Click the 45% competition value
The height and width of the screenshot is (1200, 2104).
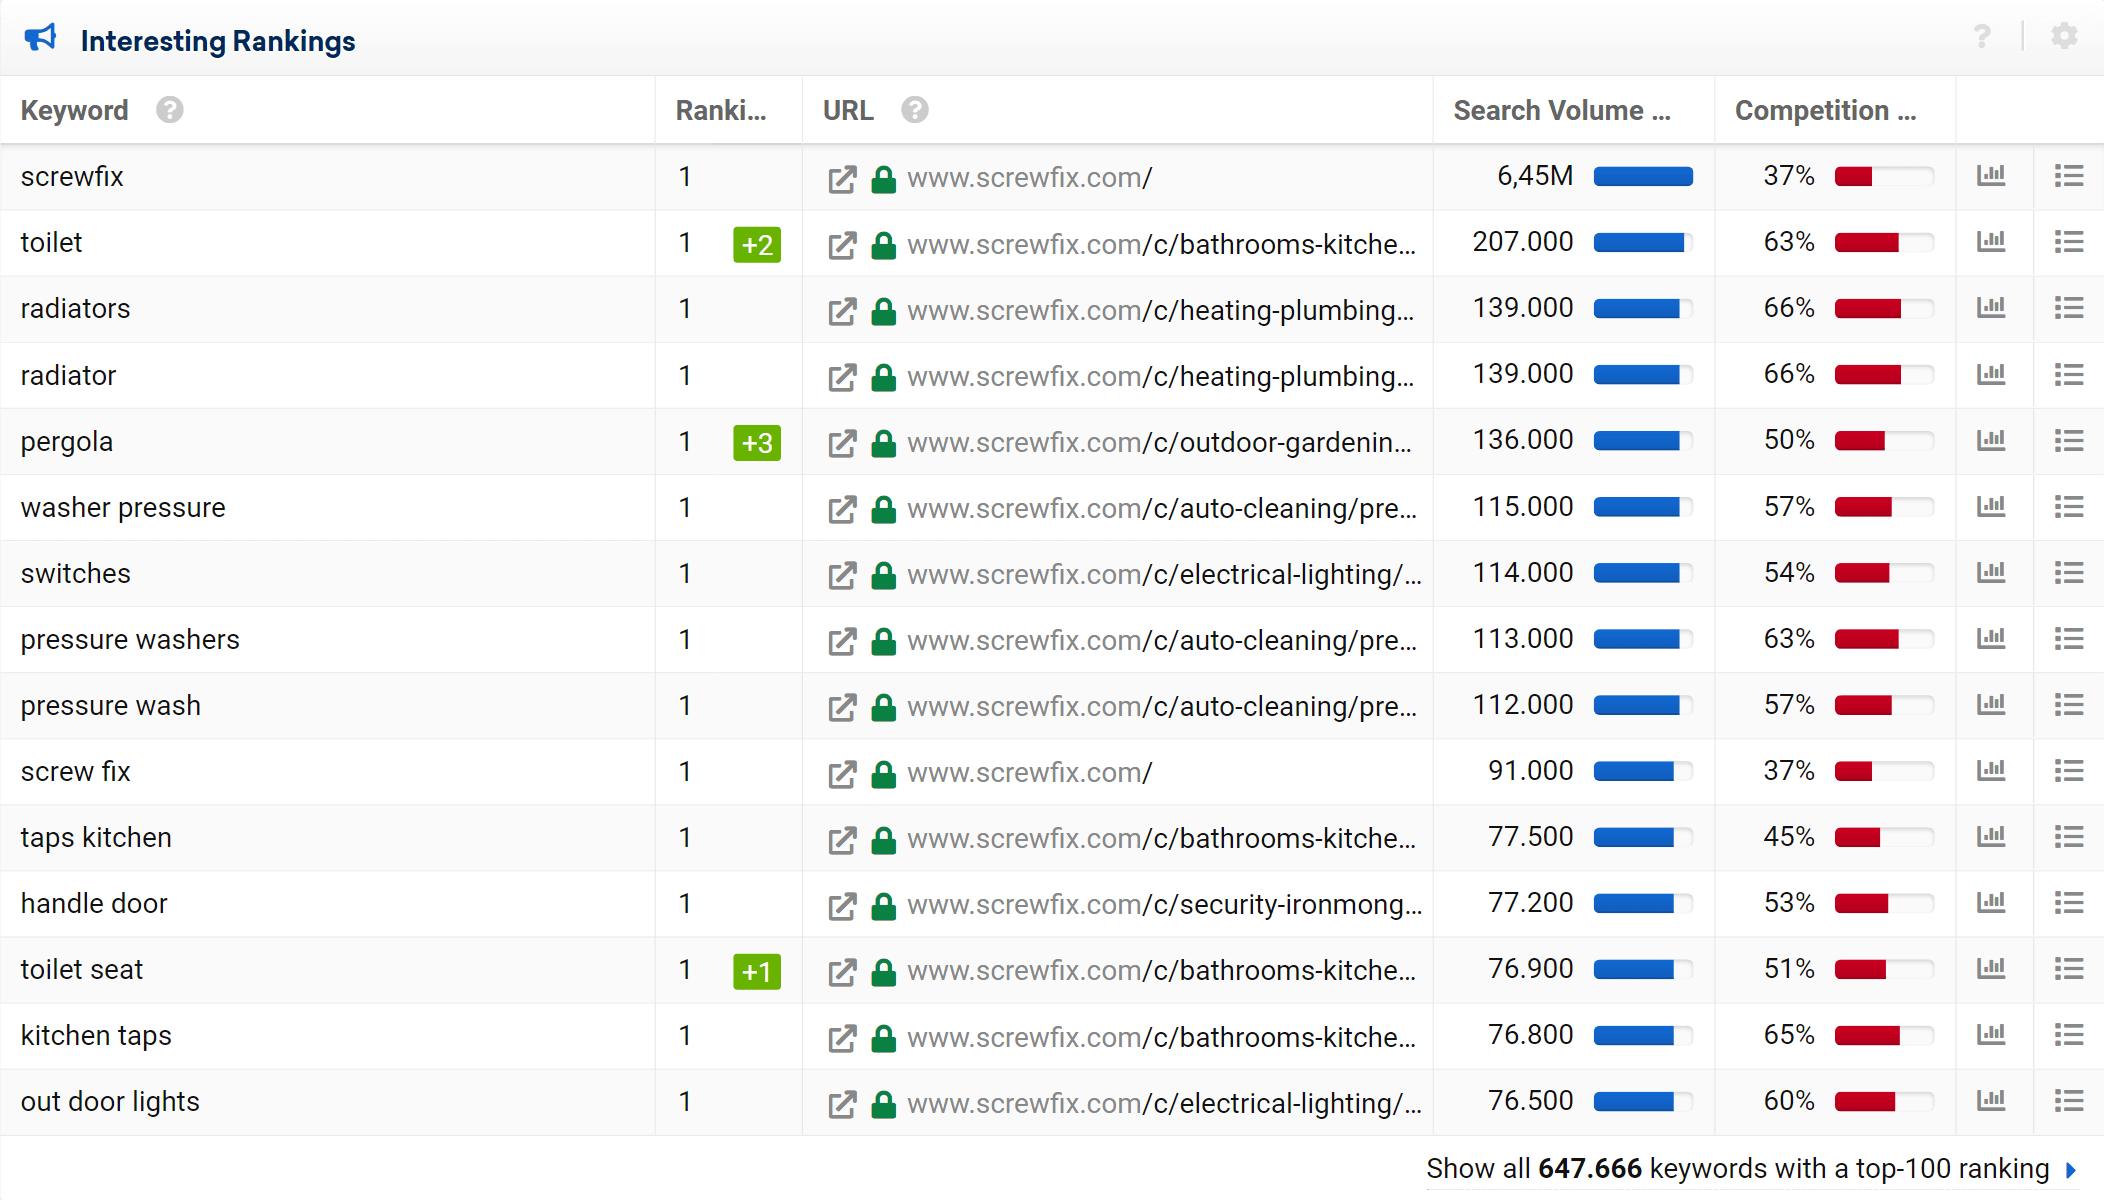pos(1789,836)
